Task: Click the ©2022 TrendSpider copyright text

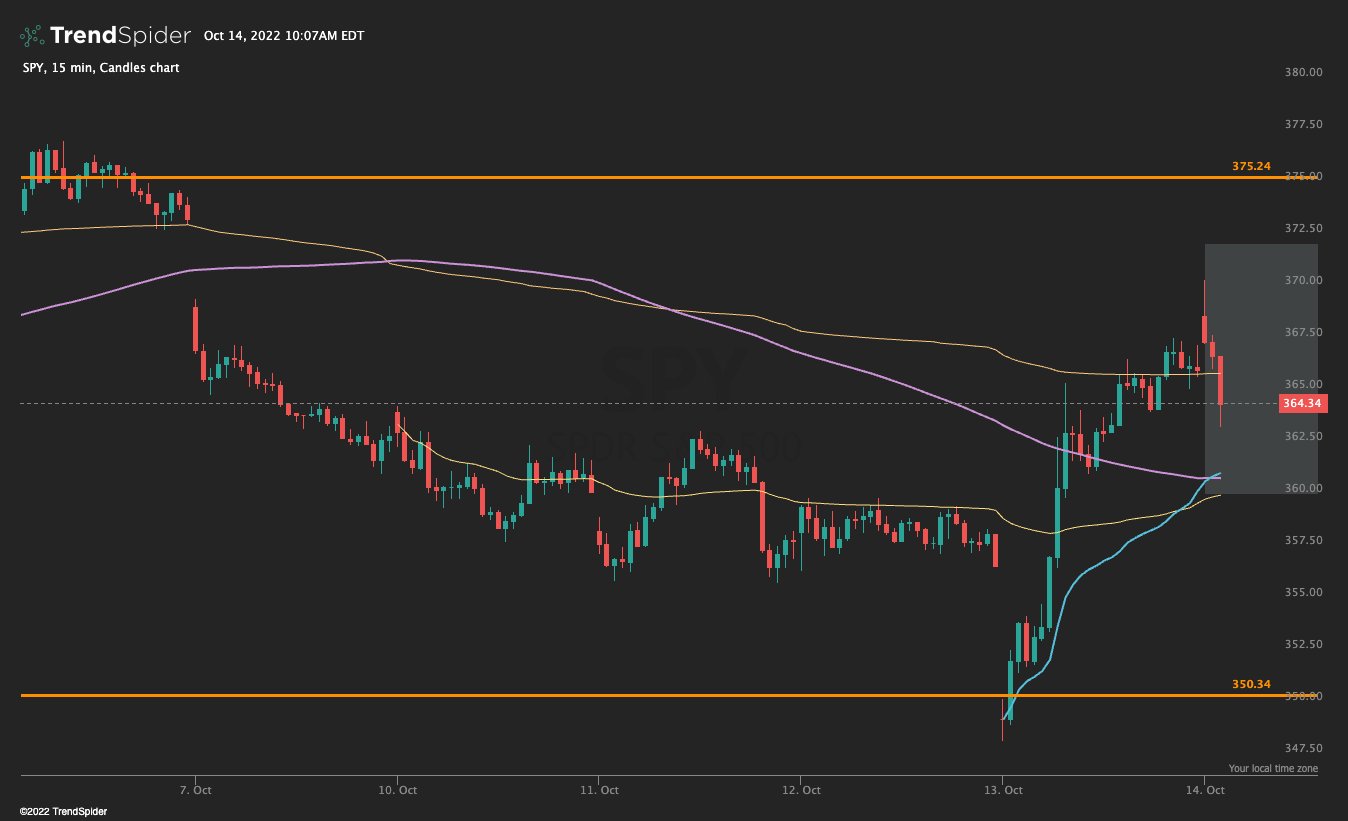Action: (x=63, y=811)
